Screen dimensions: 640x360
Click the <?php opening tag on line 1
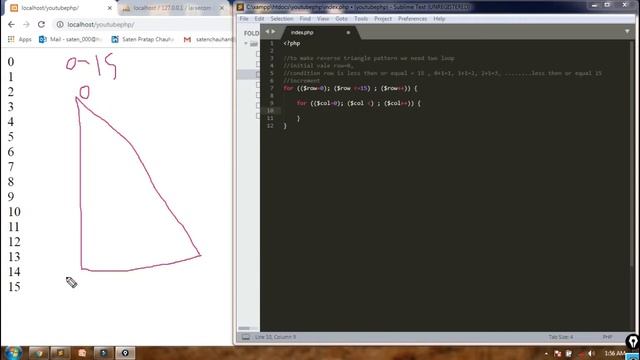pyautogui.click(x=292, y=43)
